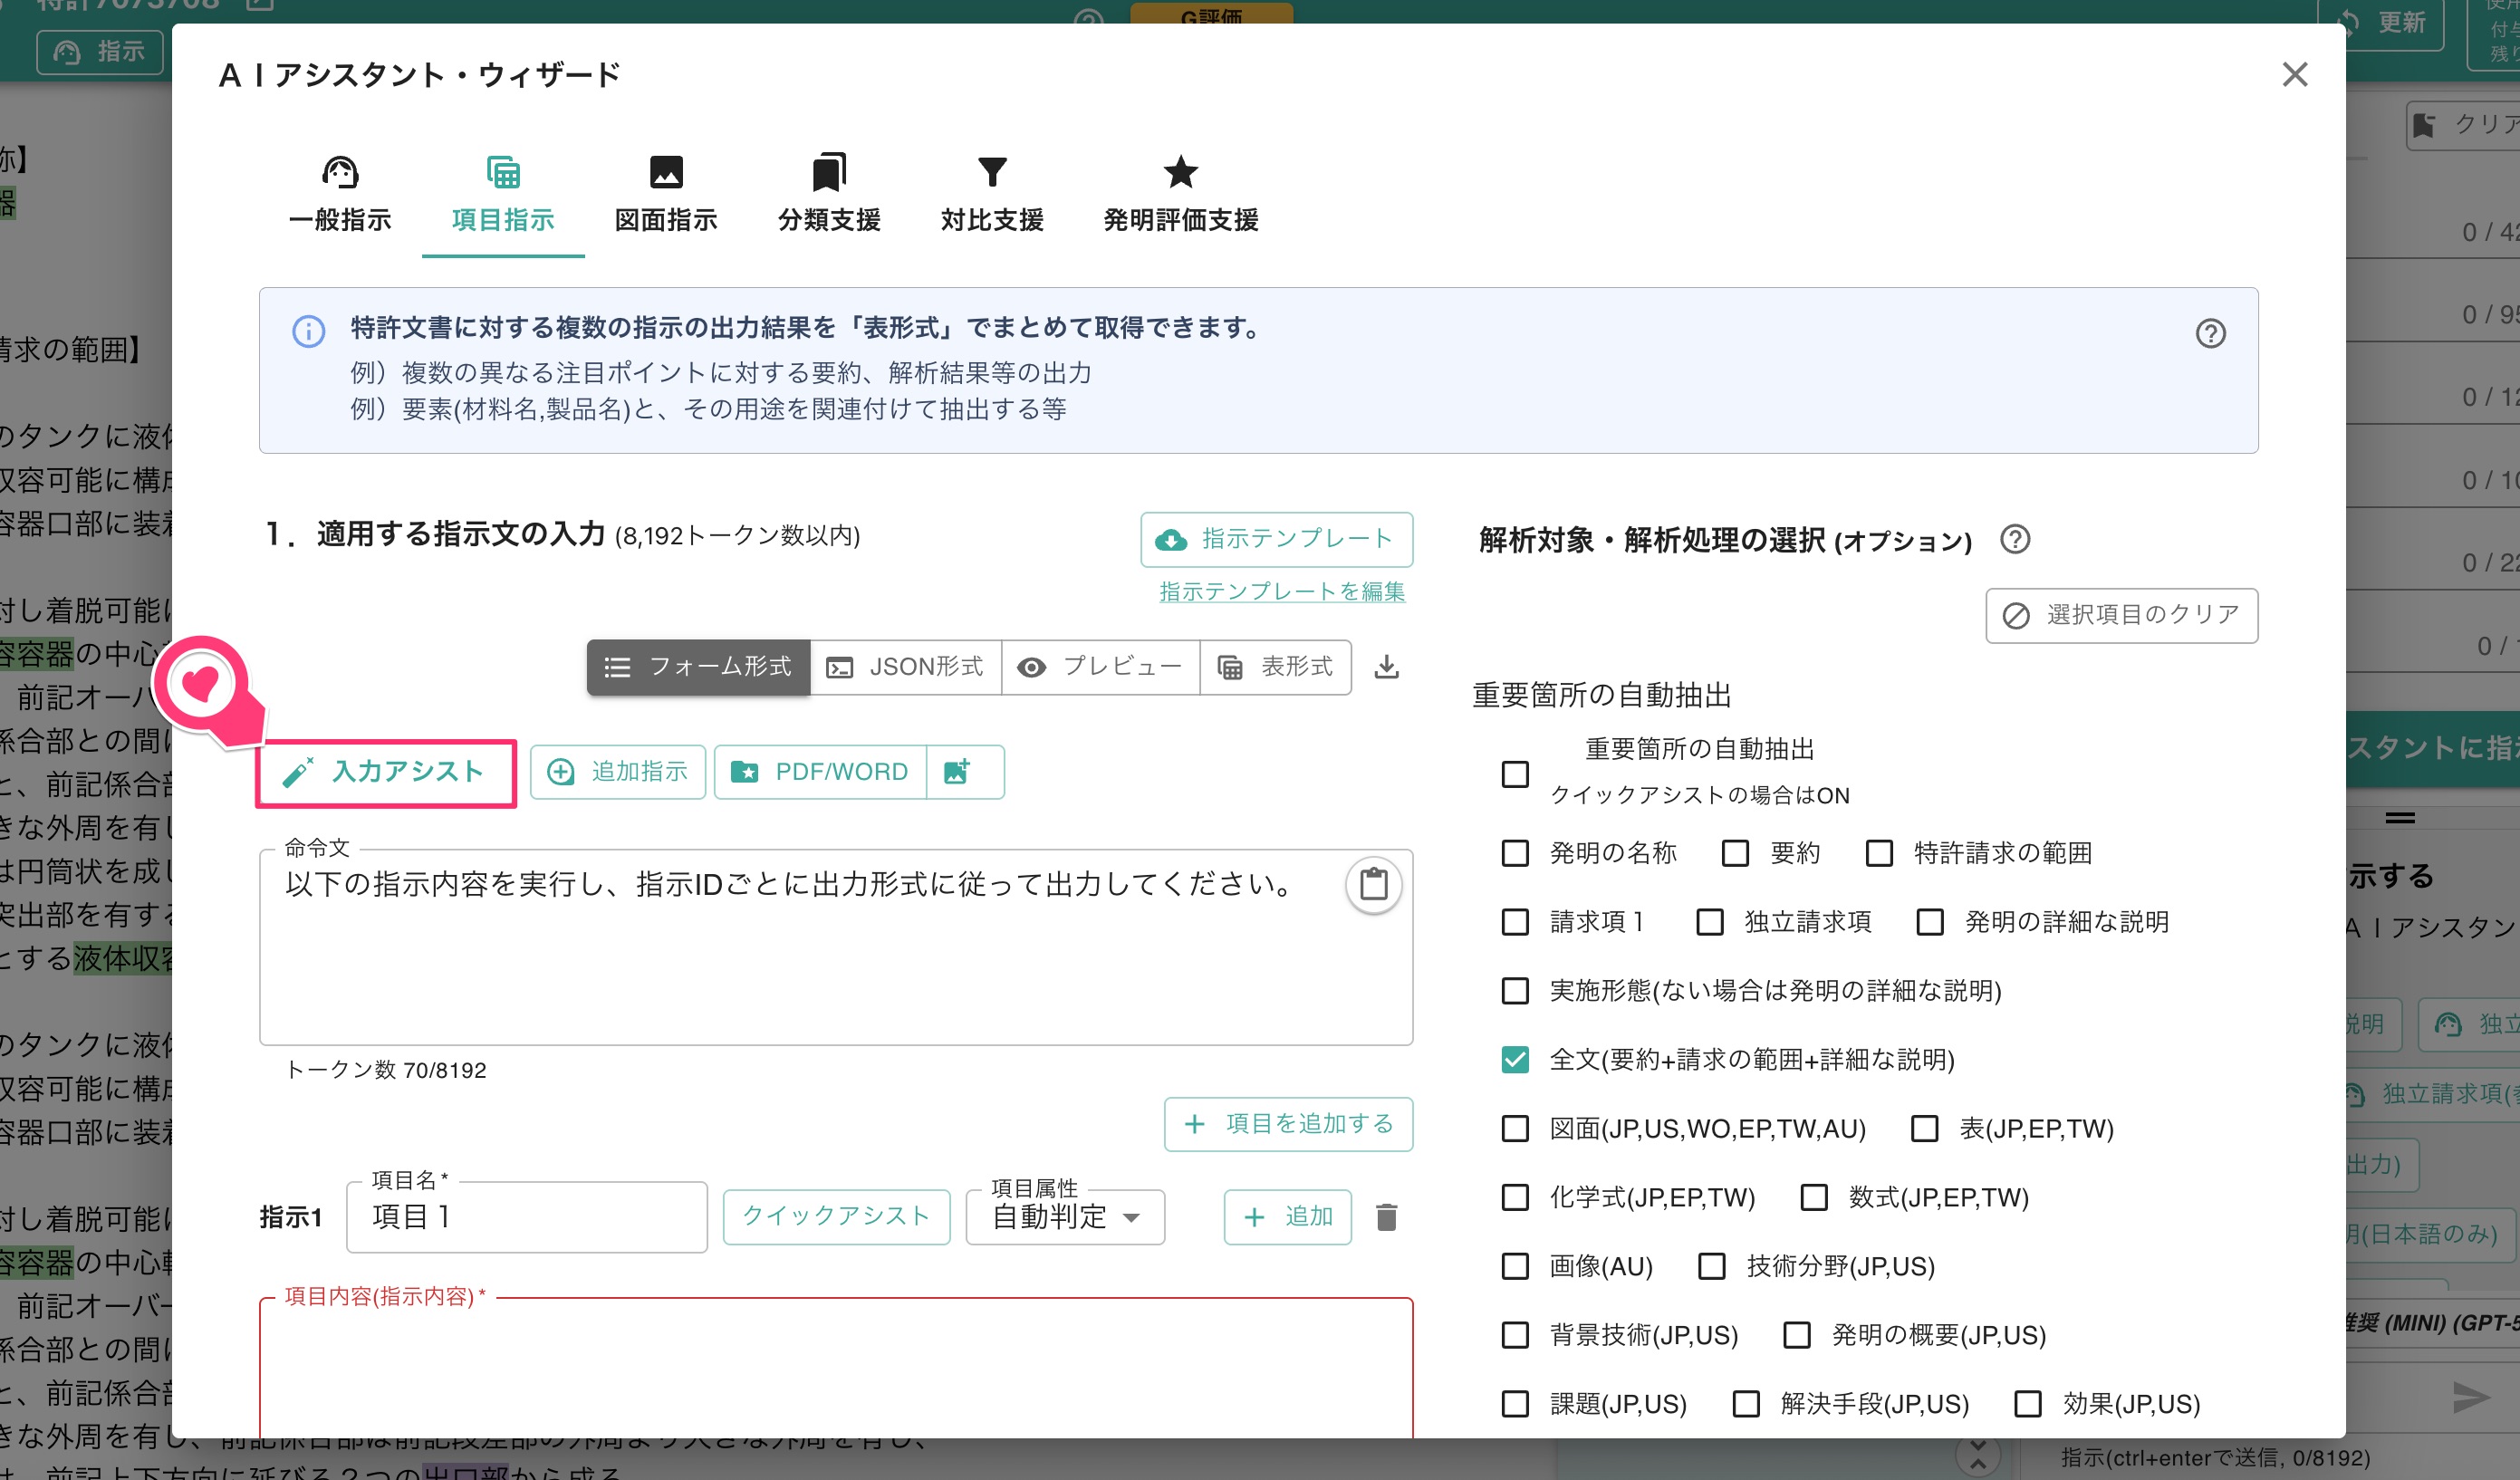Image resolution: width=2520 pixels, height=1480 pixels.
Task: Check the 効果(JP,US) checkbox
Action: 2028,1405
